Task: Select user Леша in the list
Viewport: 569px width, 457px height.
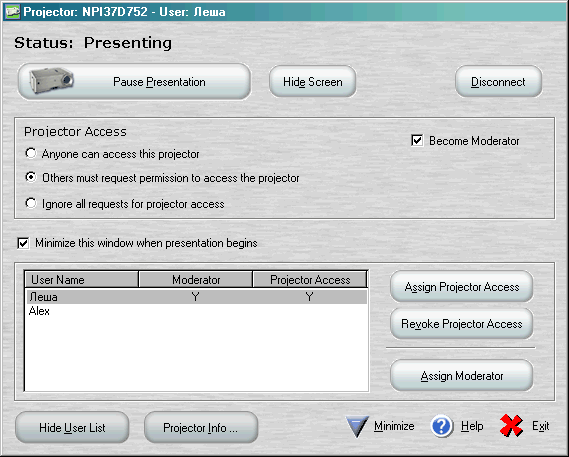Action: coord(196,297)
